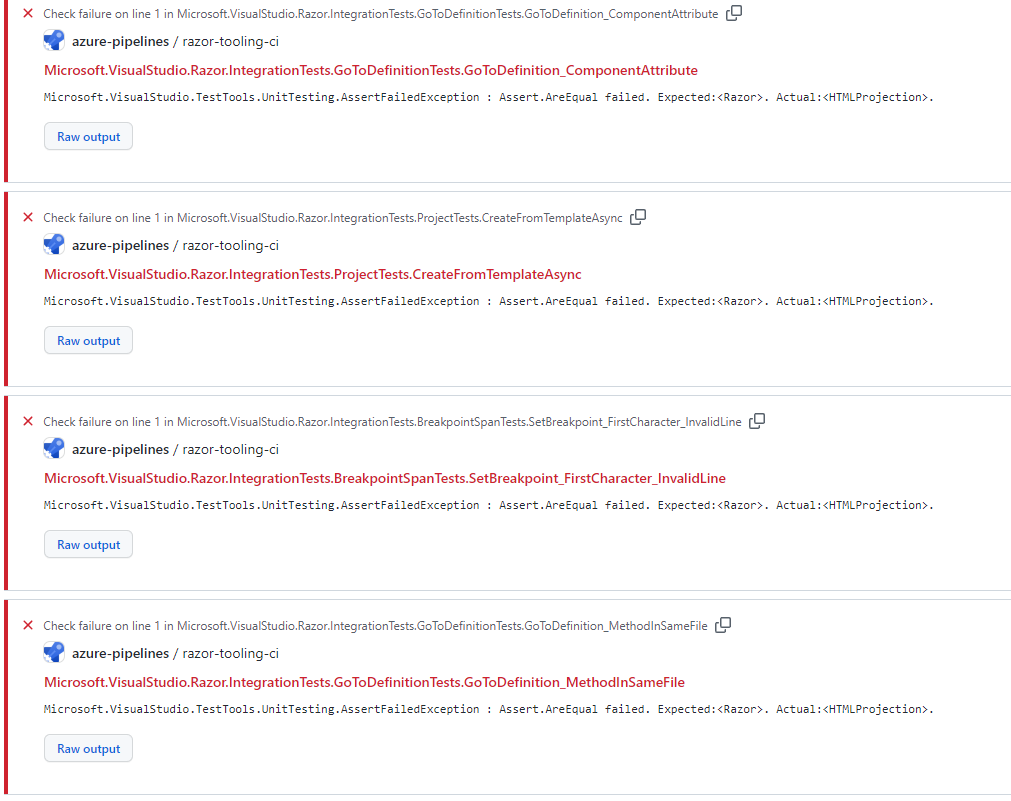Screen dimensions: 1011x801
Task: Click azure-pipelines / razor-tooling-ci in SetBreakpoint_FirstCharacter_InvalidLine annotation
Action: pos(175,449)
